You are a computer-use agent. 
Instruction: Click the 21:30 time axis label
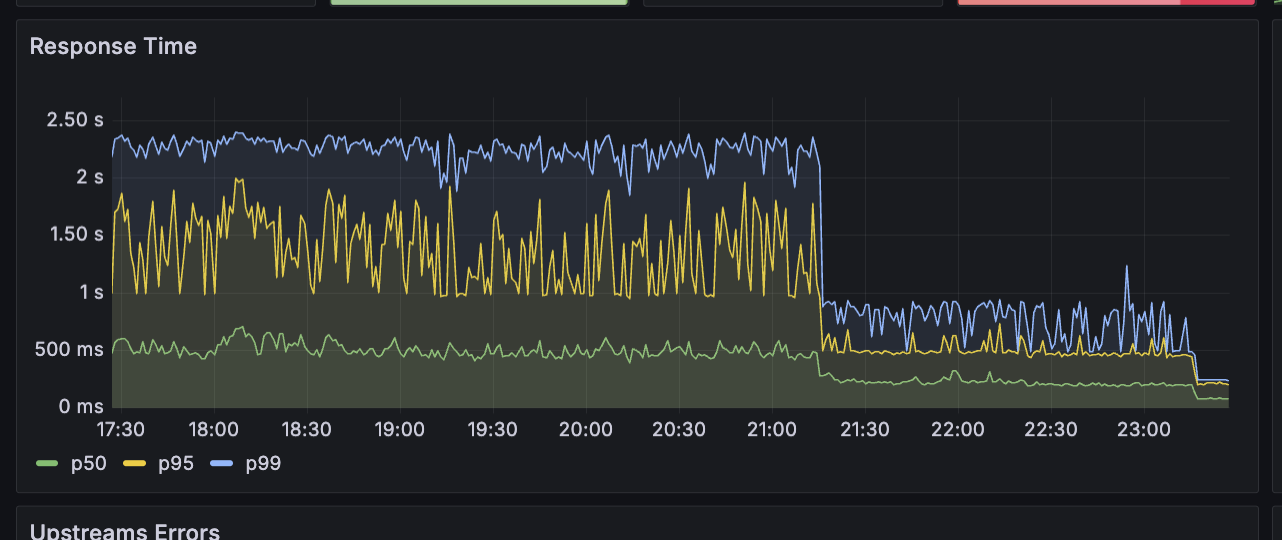tap(864, 429)
